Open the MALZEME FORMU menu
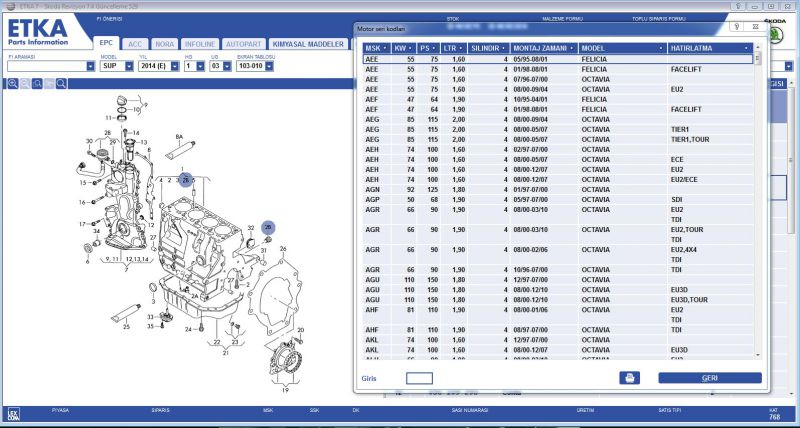This screenshot has height=428, width=800. point(562,19)
